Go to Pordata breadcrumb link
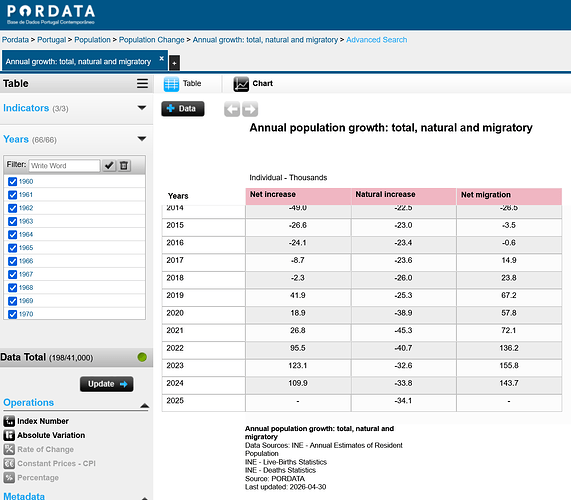571x500 pixels. click(x=15, y=40)
